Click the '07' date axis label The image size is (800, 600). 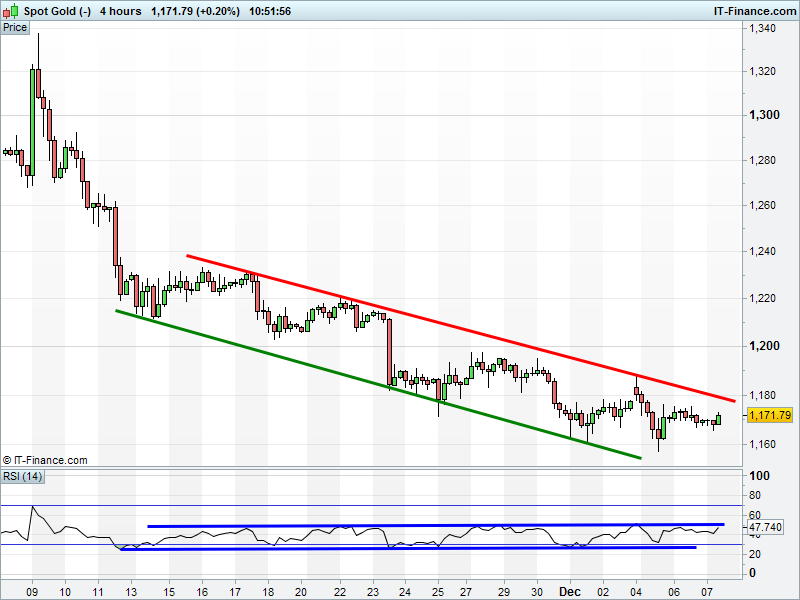(707, 592)
